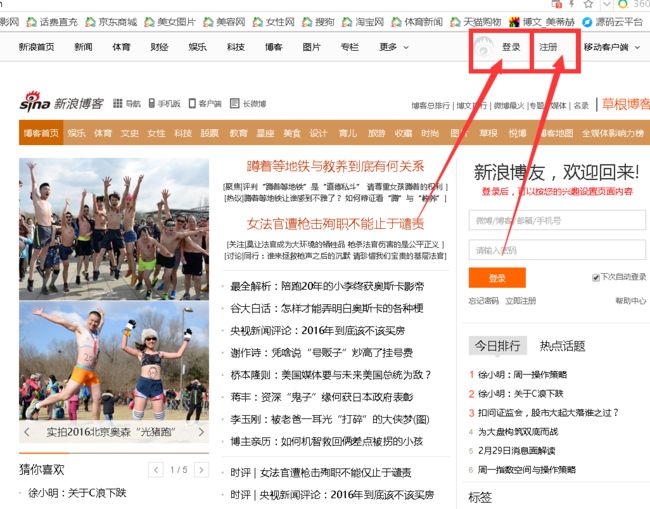This screenshot has height=509, width=650.
Task: Open the 体育新闻 bookmark
Action: click(x=417, y=22)
